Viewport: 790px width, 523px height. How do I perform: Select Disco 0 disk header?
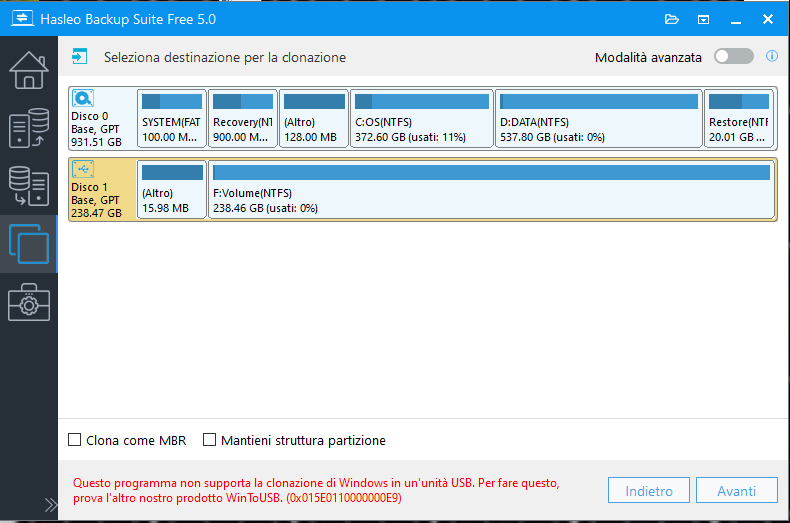click(103, 118)
